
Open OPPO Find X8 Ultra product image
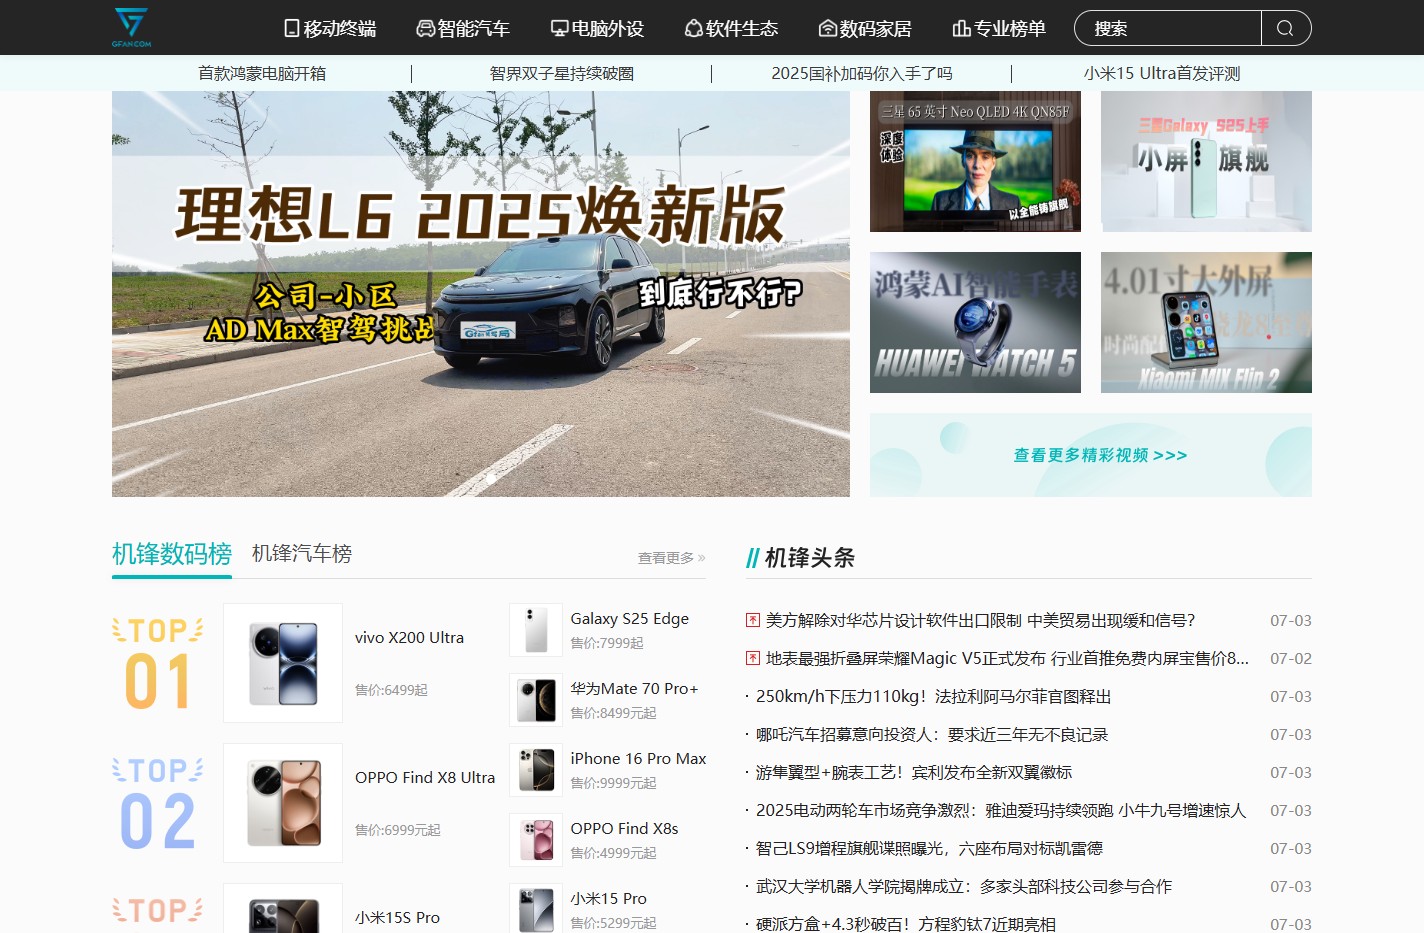click(283, 803)
